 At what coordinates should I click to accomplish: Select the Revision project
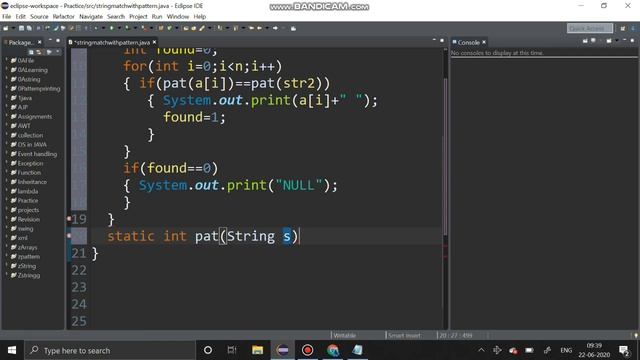(28, 219)
